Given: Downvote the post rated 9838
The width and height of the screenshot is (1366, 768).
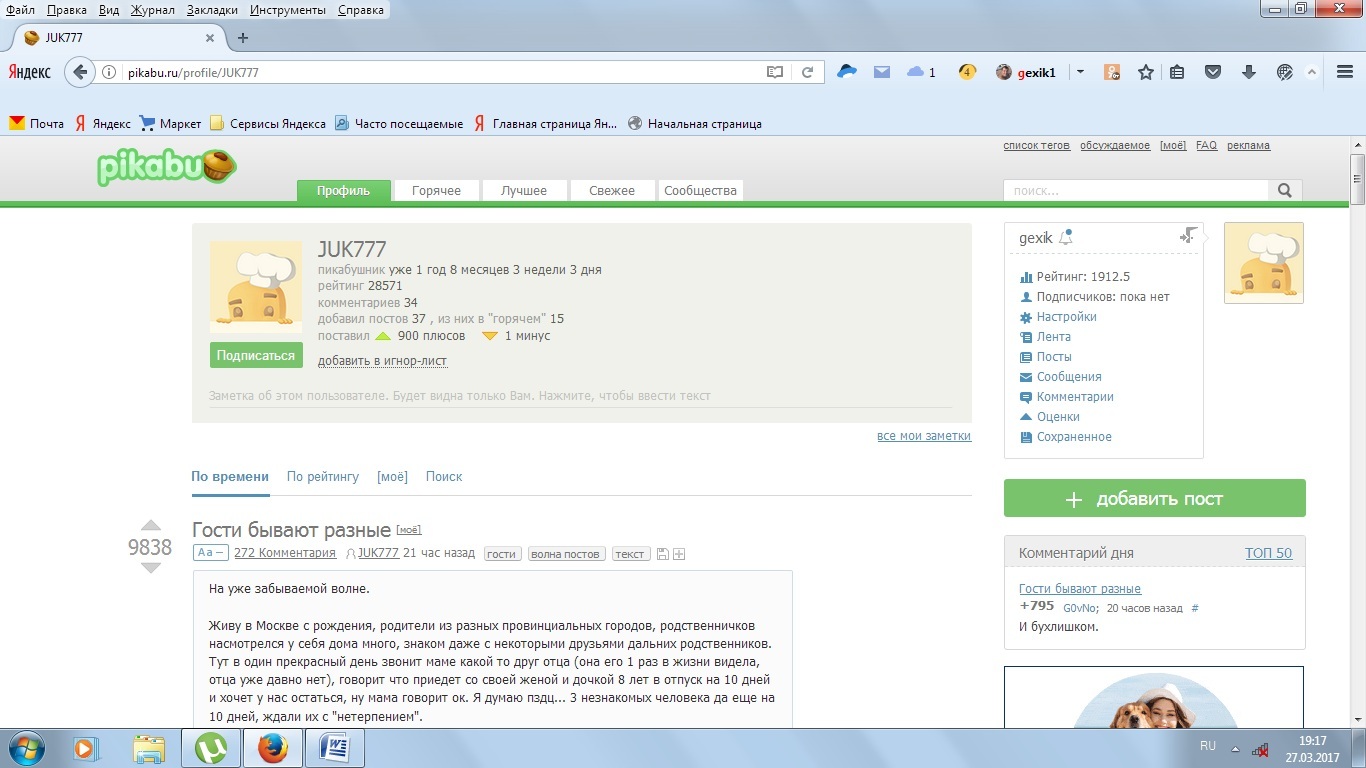Looking at the screenshot, I should pyautogui.click(x=150, y=567).
